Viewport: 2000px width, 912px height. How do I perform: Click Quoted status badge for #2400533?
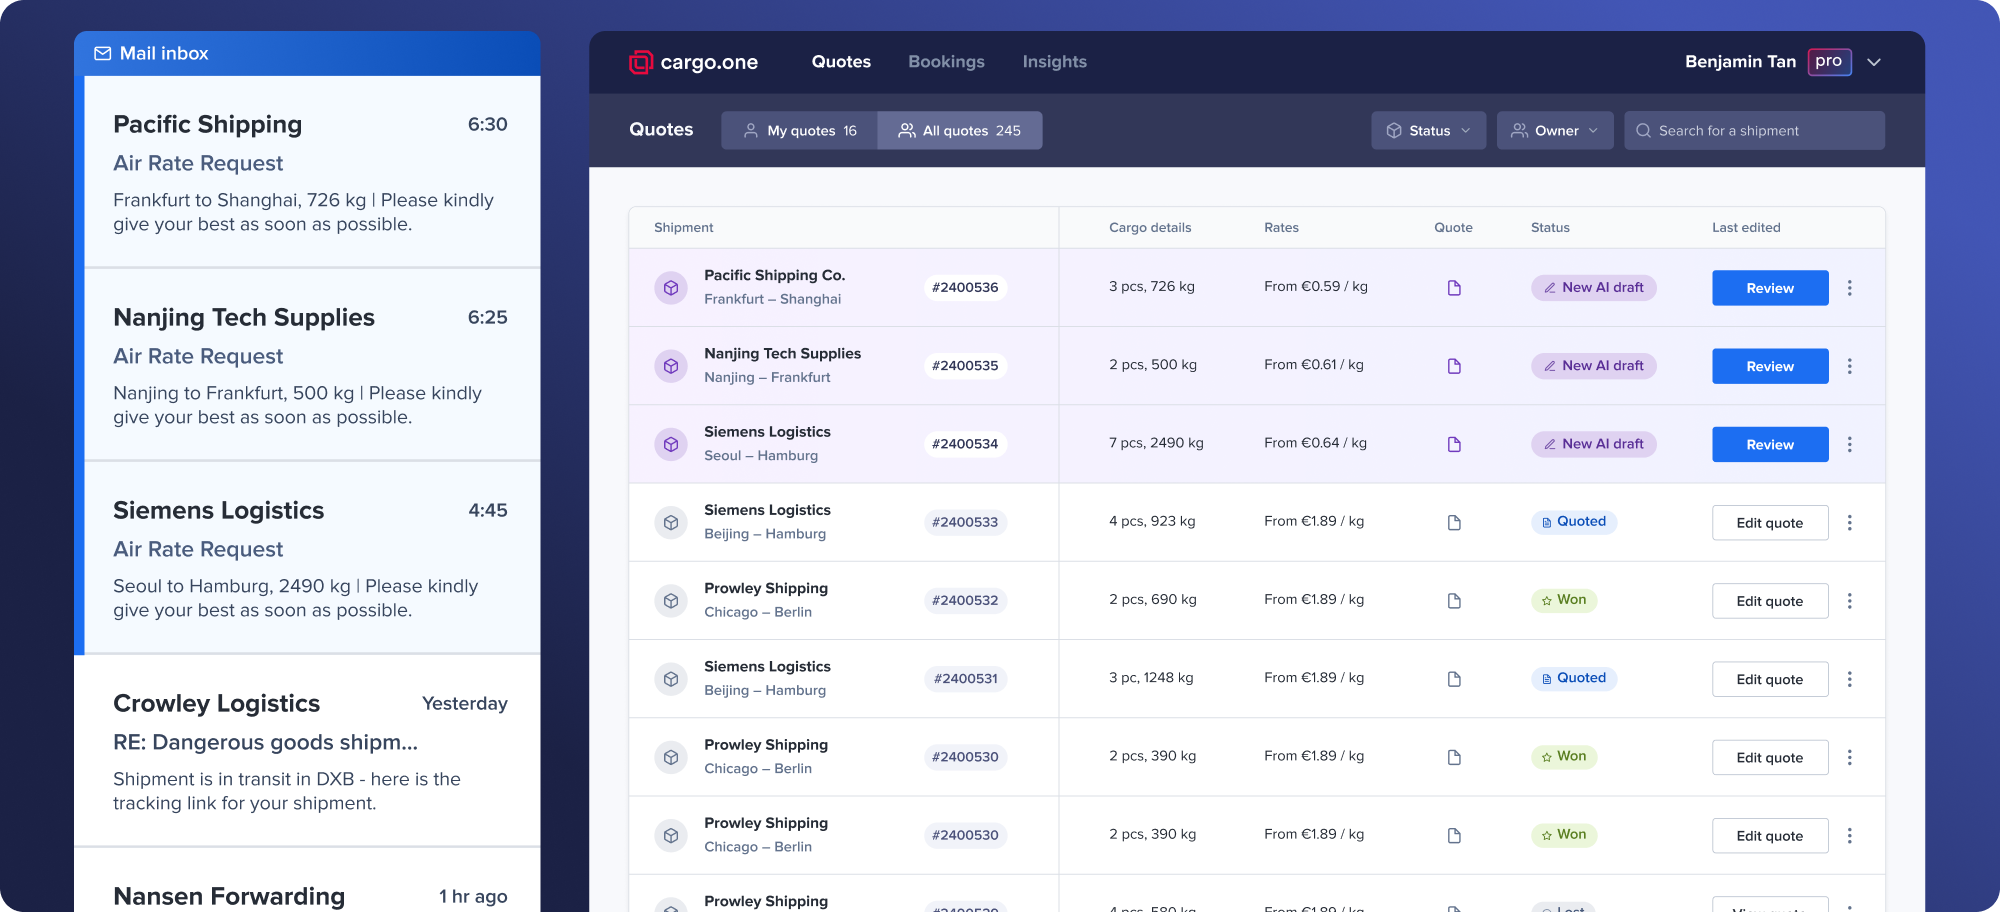[x=1574, y=522]
